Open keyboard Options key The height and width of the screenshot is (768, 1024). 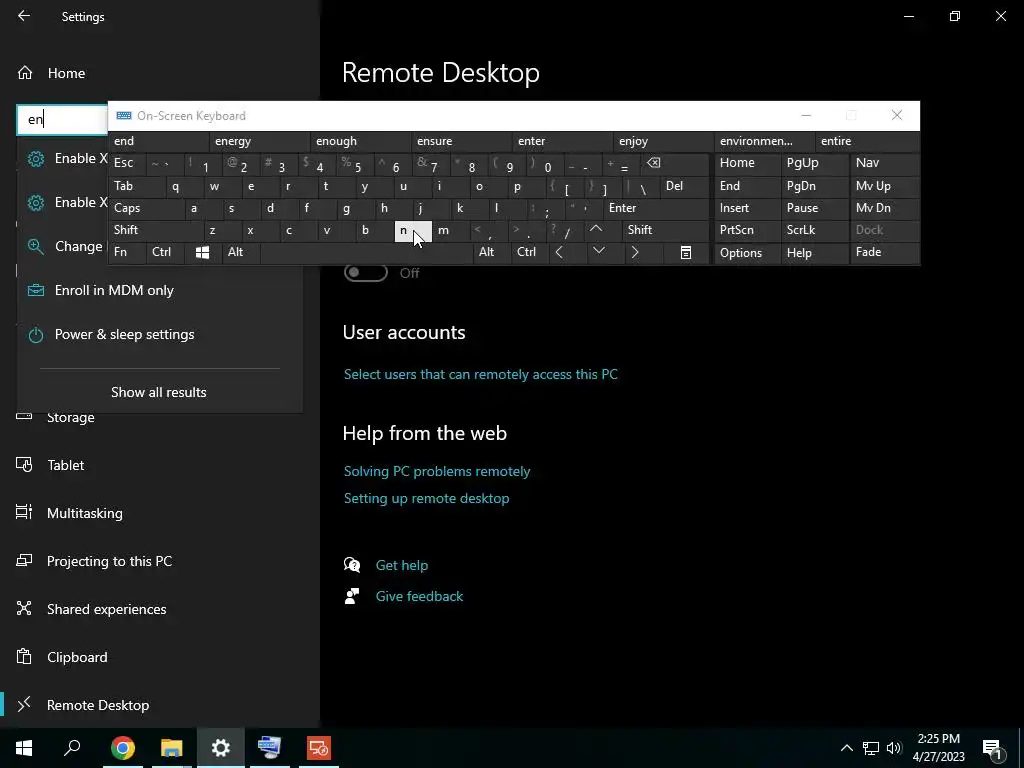tap(747, 253)
